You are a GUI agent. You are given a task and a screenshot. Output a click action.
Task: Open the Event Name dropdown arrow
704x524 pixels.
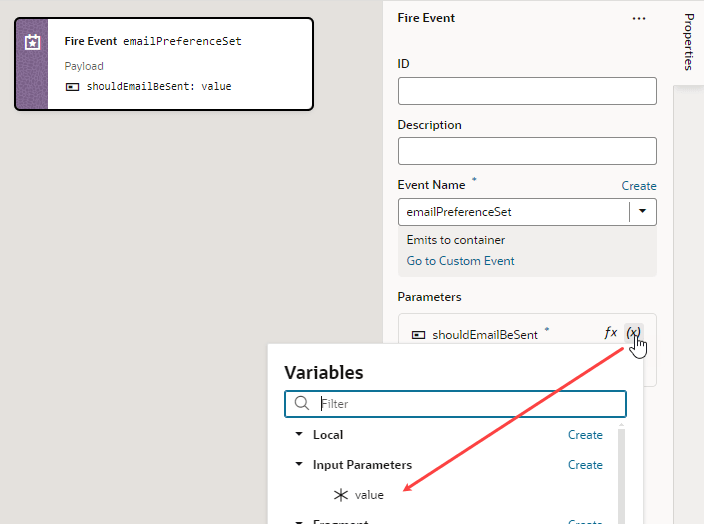642,212
